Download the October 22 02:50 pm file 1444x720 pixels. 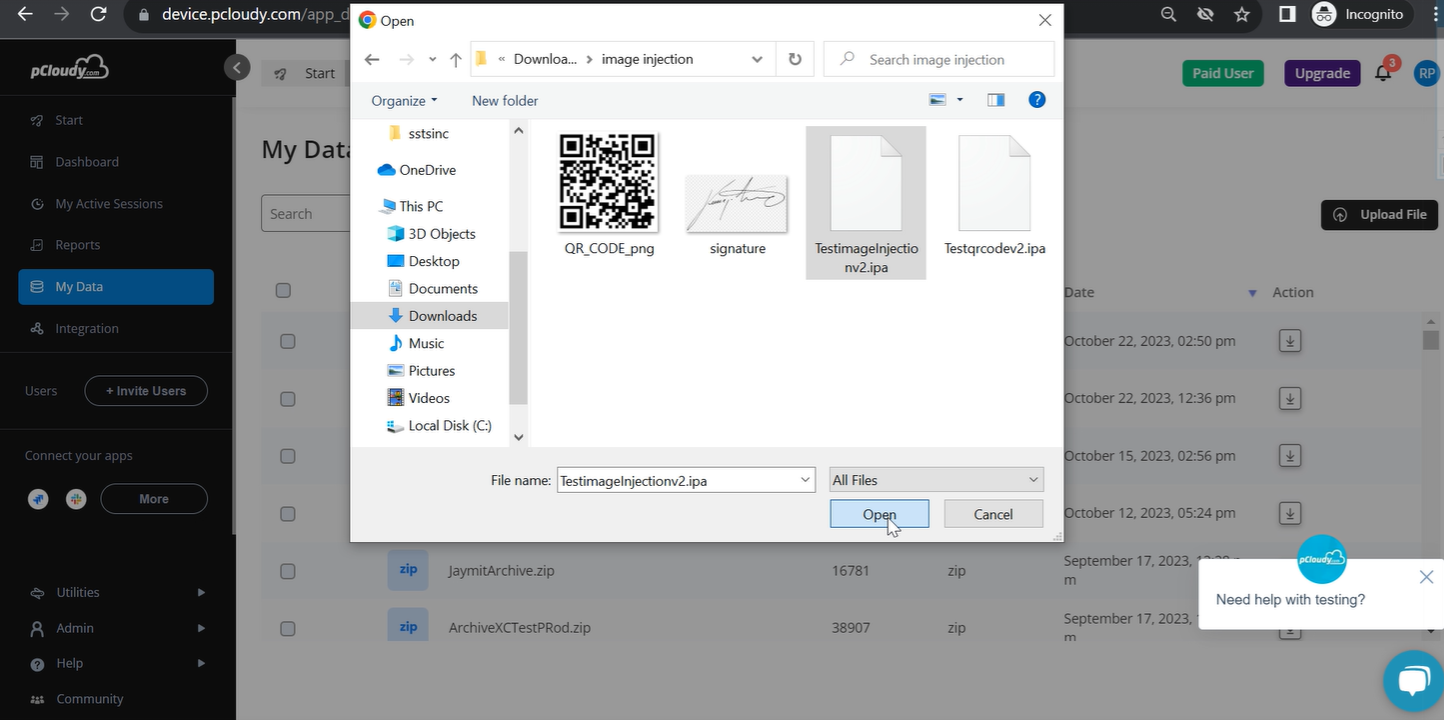[x=1290, y=341]
